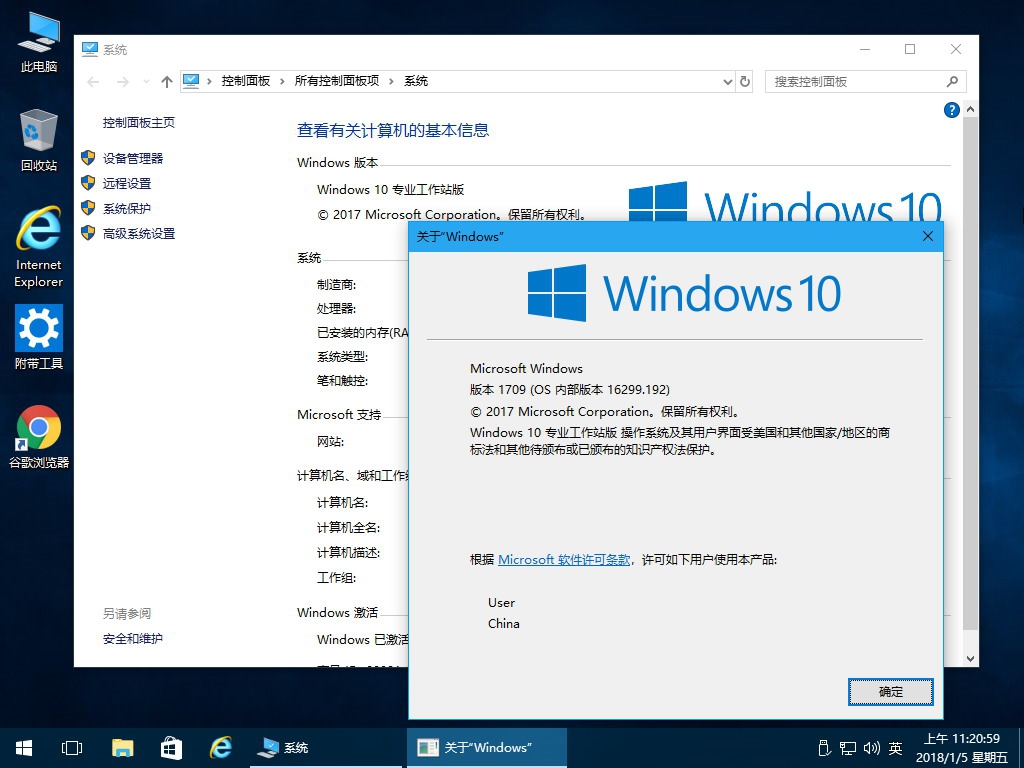Image resolution: width=1024 pixels, height=768 pixels.
Task: Click the 控制面板 breadcrumb
Action: coord(246,81)
